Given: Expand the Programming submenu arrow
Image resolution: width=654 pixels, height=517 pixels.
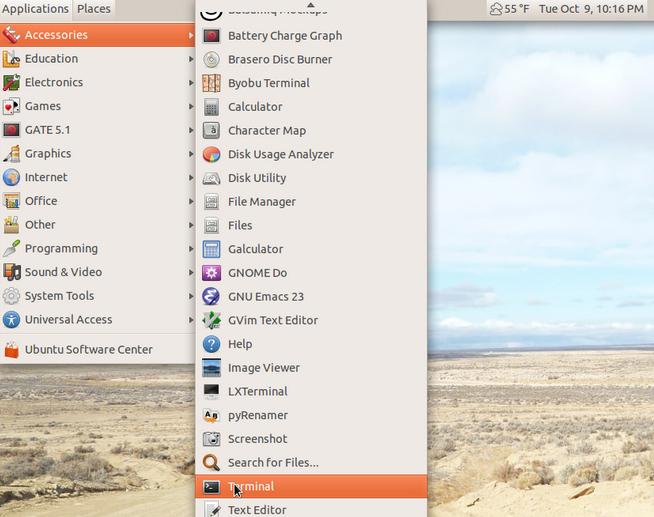Looking at the screenshot, I should click(190, 249).
